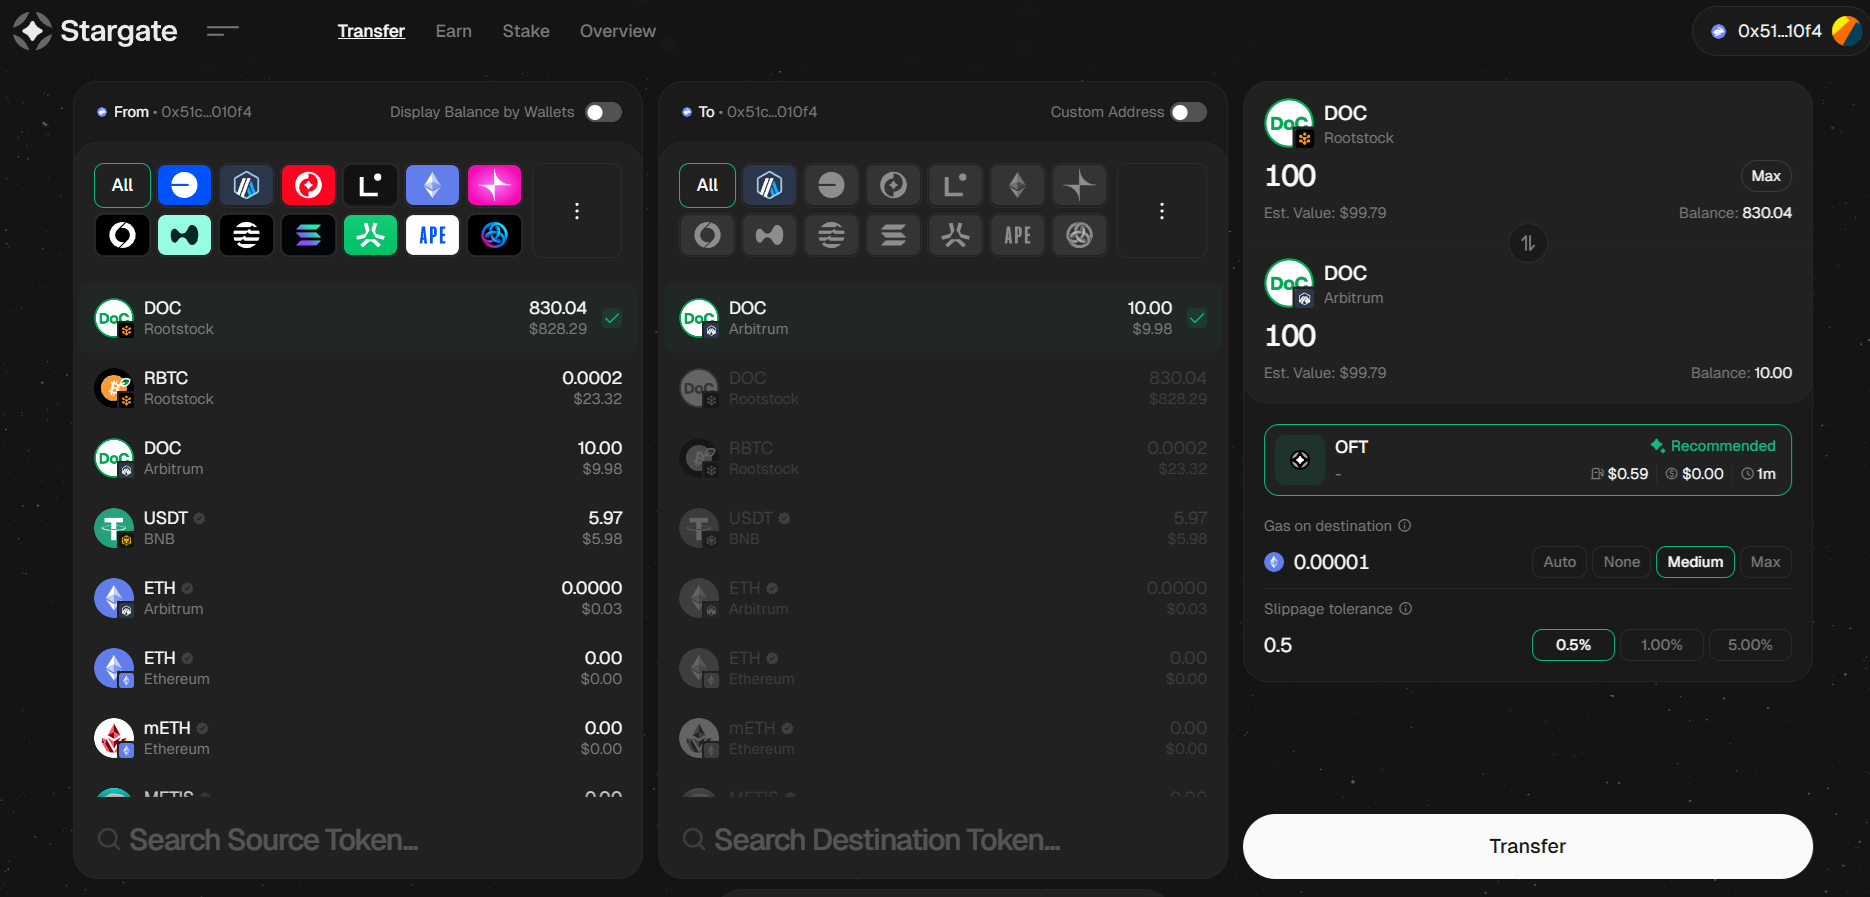Click the Search Source Token field
Viewport: 1870px width, 897px height.
coord(358,839)
